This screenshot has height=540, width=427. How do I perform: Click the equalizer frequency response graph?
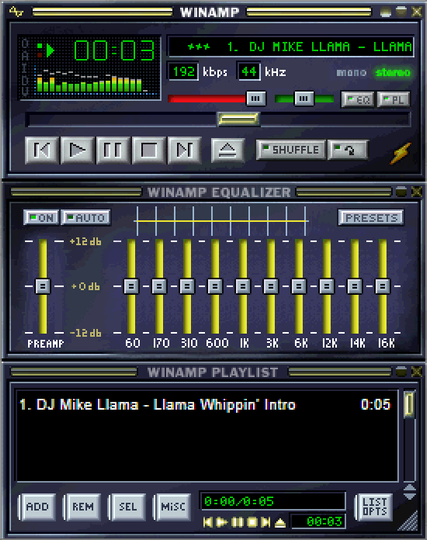(221, 221)
